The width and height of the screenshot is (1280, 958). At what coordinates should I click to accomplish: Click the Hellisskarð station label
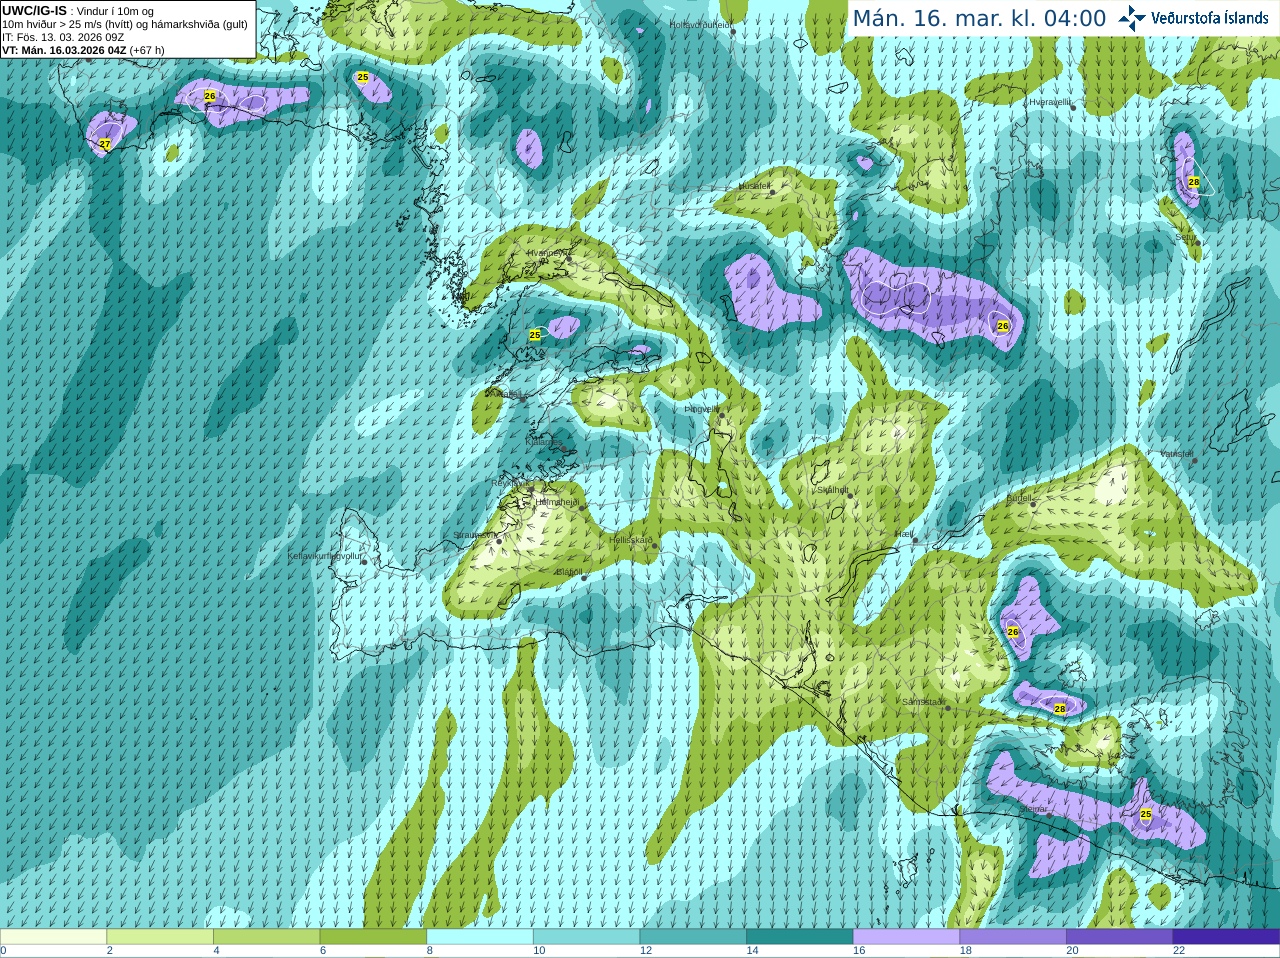631,540
